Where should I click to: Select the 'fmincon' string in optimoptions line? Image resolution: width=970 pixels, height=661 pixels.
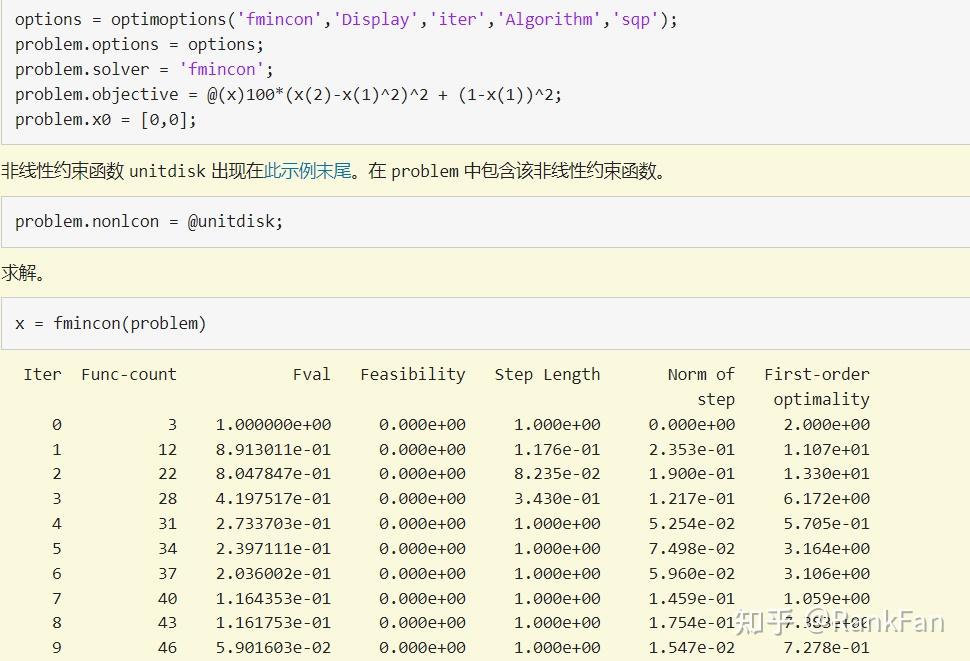(x=282, y=19)
